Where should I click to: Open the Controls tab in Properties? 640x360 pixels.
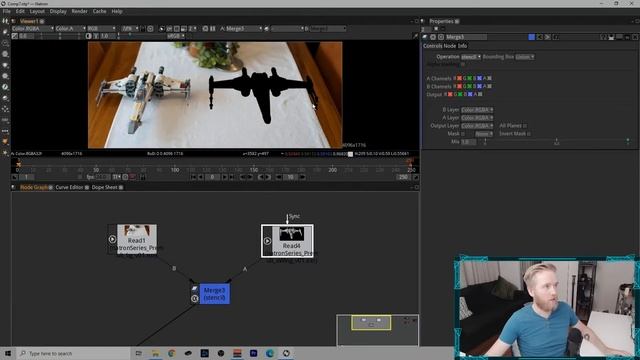point(433,46)
